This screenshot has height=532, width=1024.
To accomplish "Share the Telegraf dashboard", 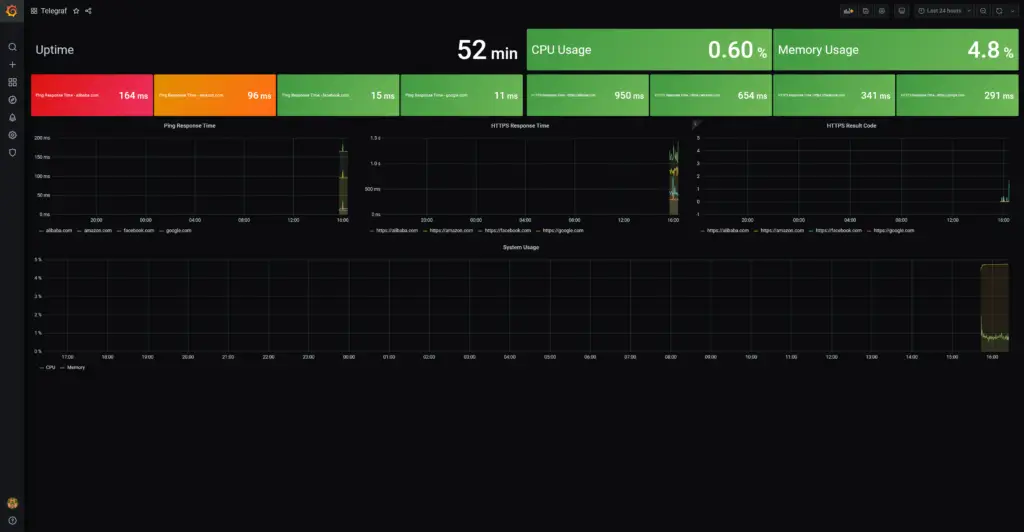I will 88,11.
